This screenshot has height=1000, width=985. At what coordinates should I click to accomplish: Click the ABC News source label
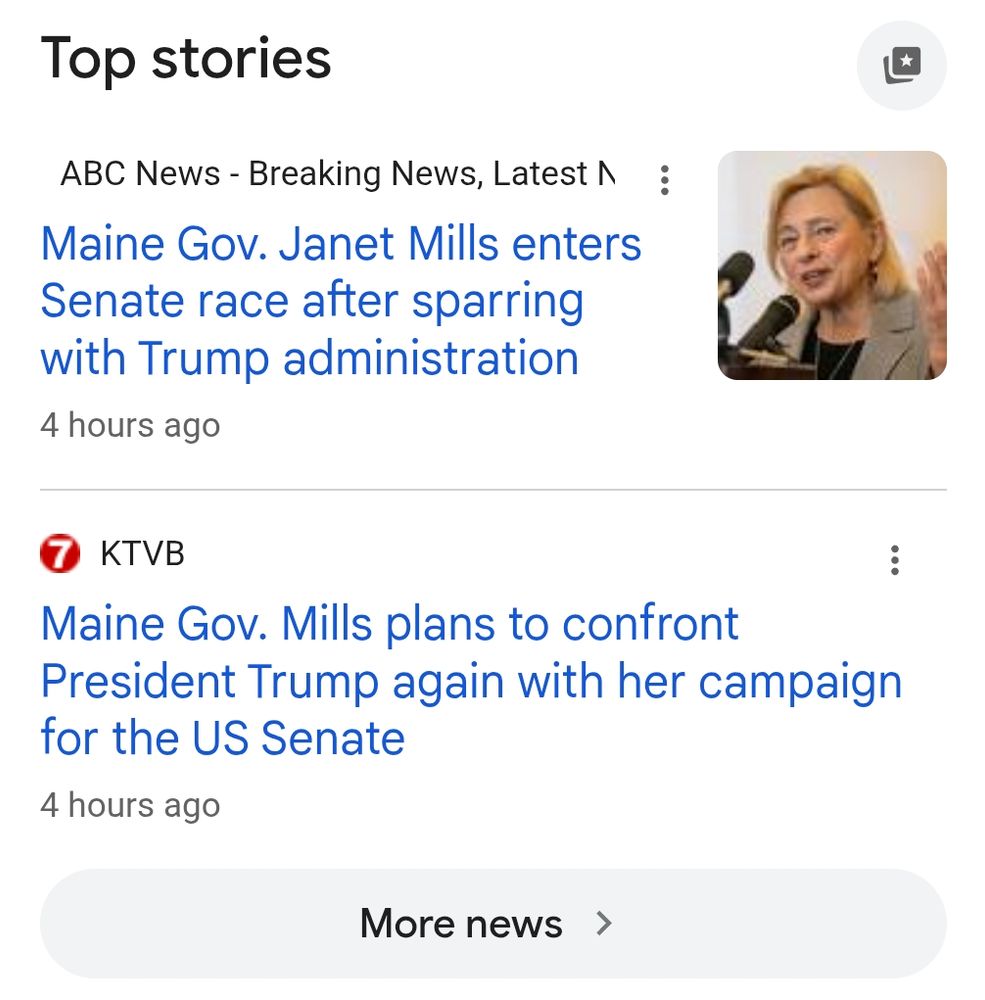click(139, 174)
